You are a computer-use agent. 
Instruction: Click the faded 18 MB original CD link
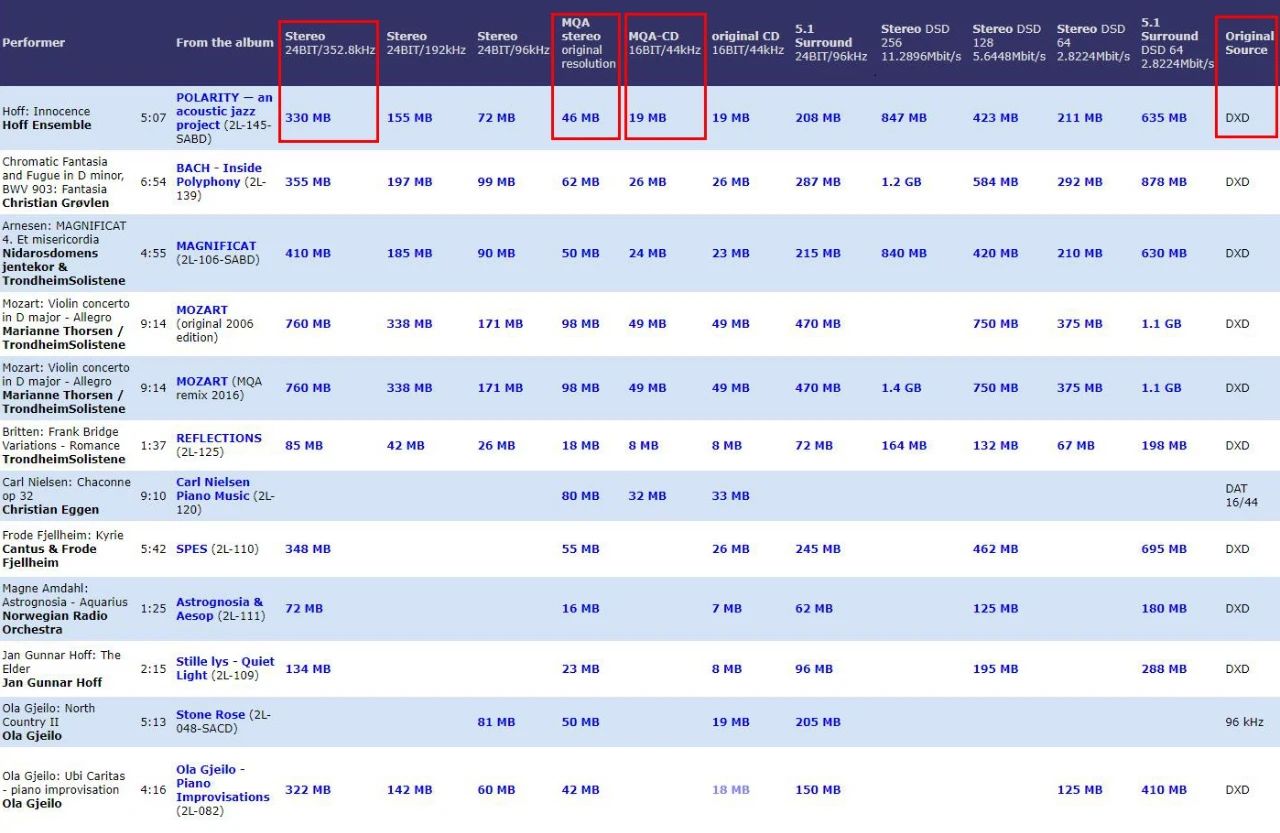730,790
